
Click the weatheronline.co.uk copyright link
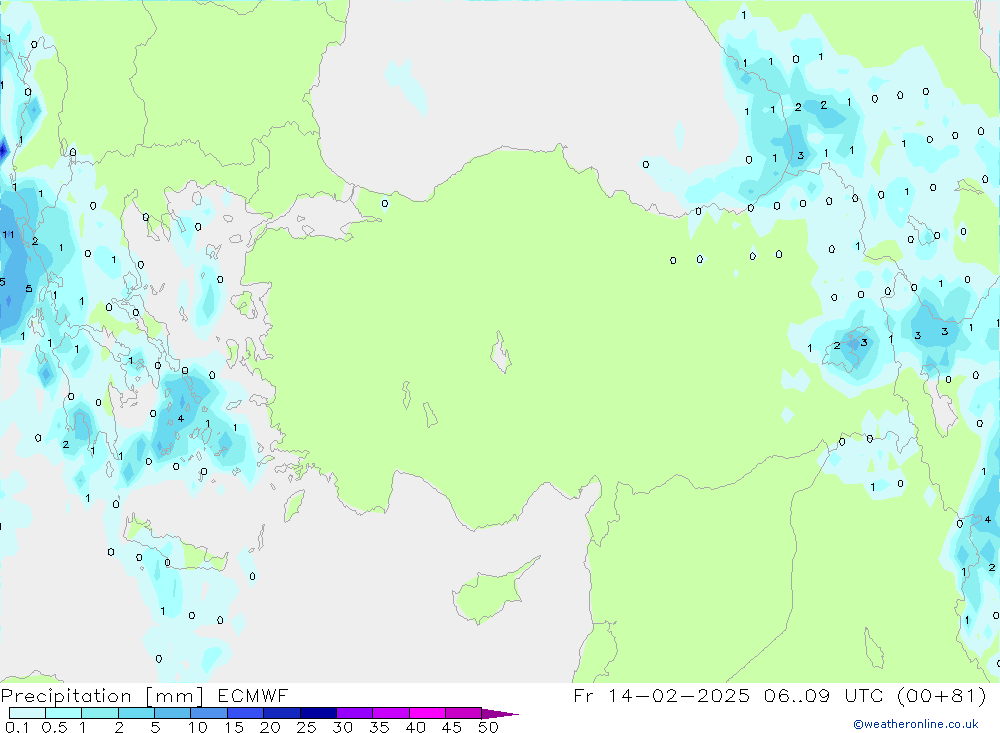915,724
